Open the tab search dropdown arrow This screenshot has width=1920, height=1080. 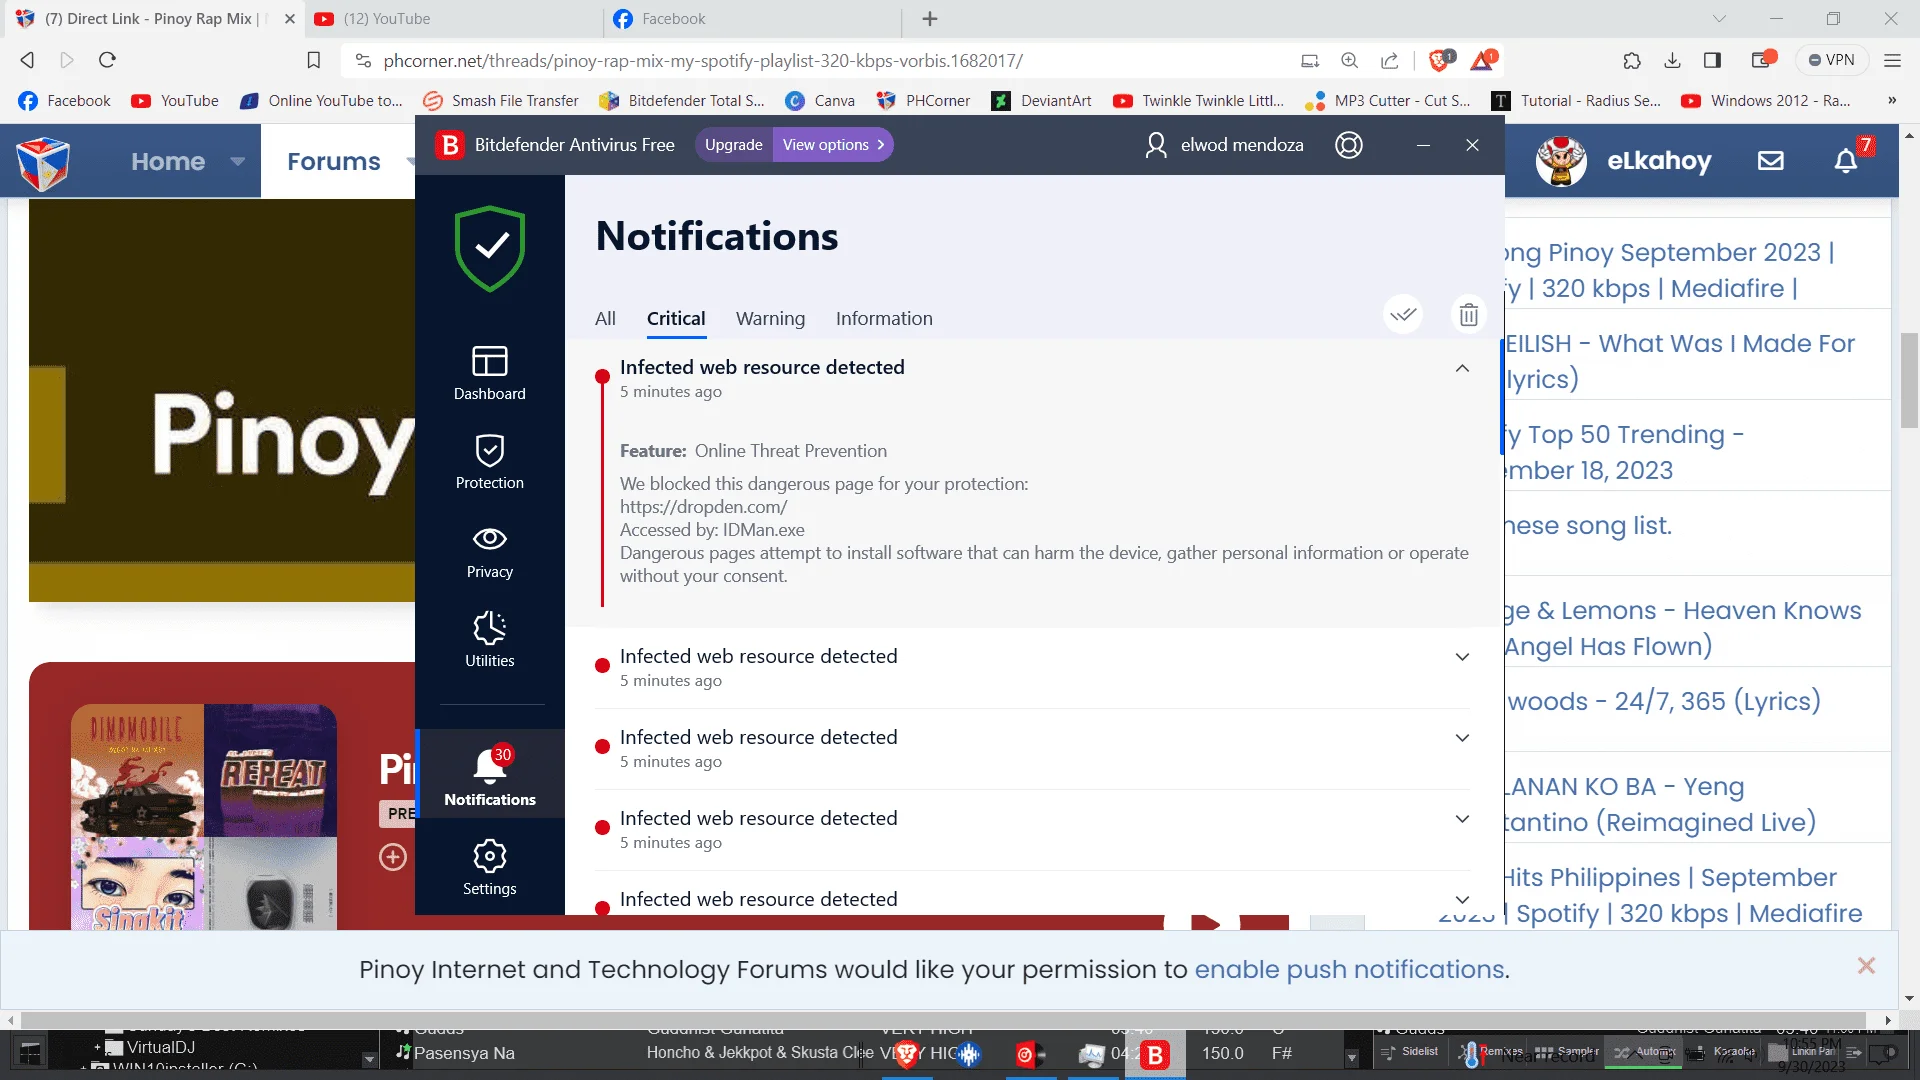pos(1719,19)
